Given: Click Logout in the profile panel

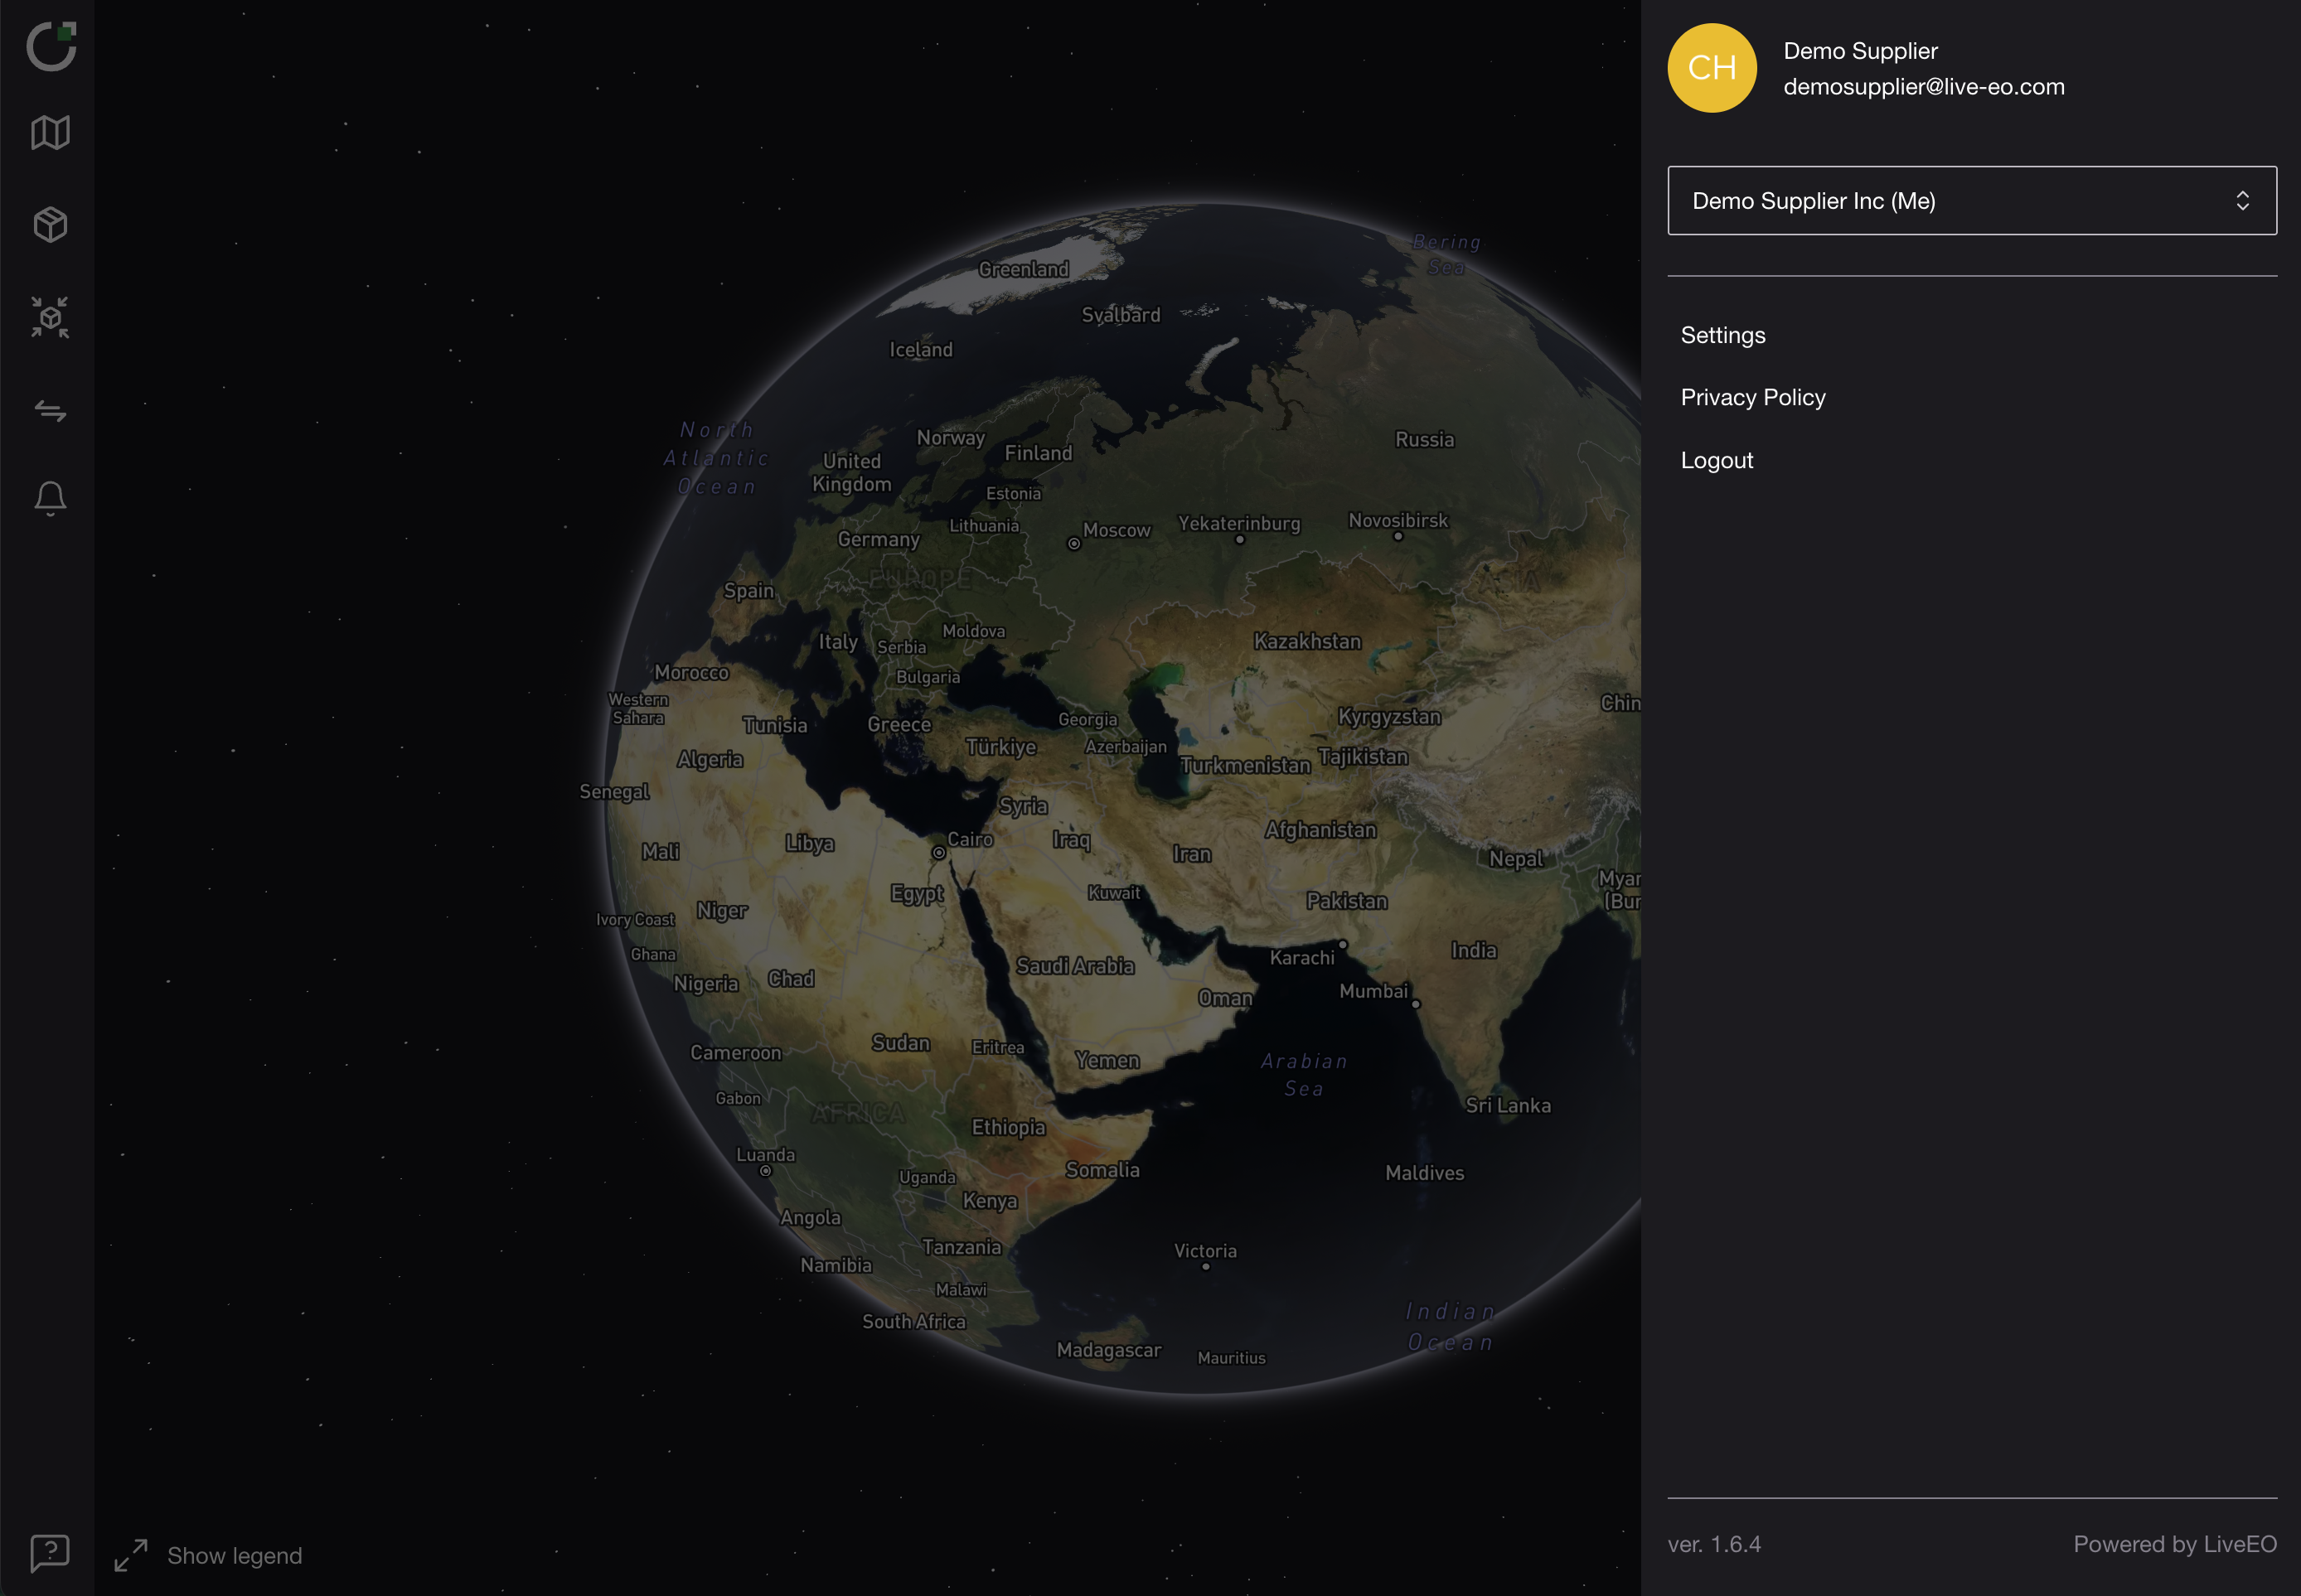Looking at the screenshot, I should (1716, 460).
